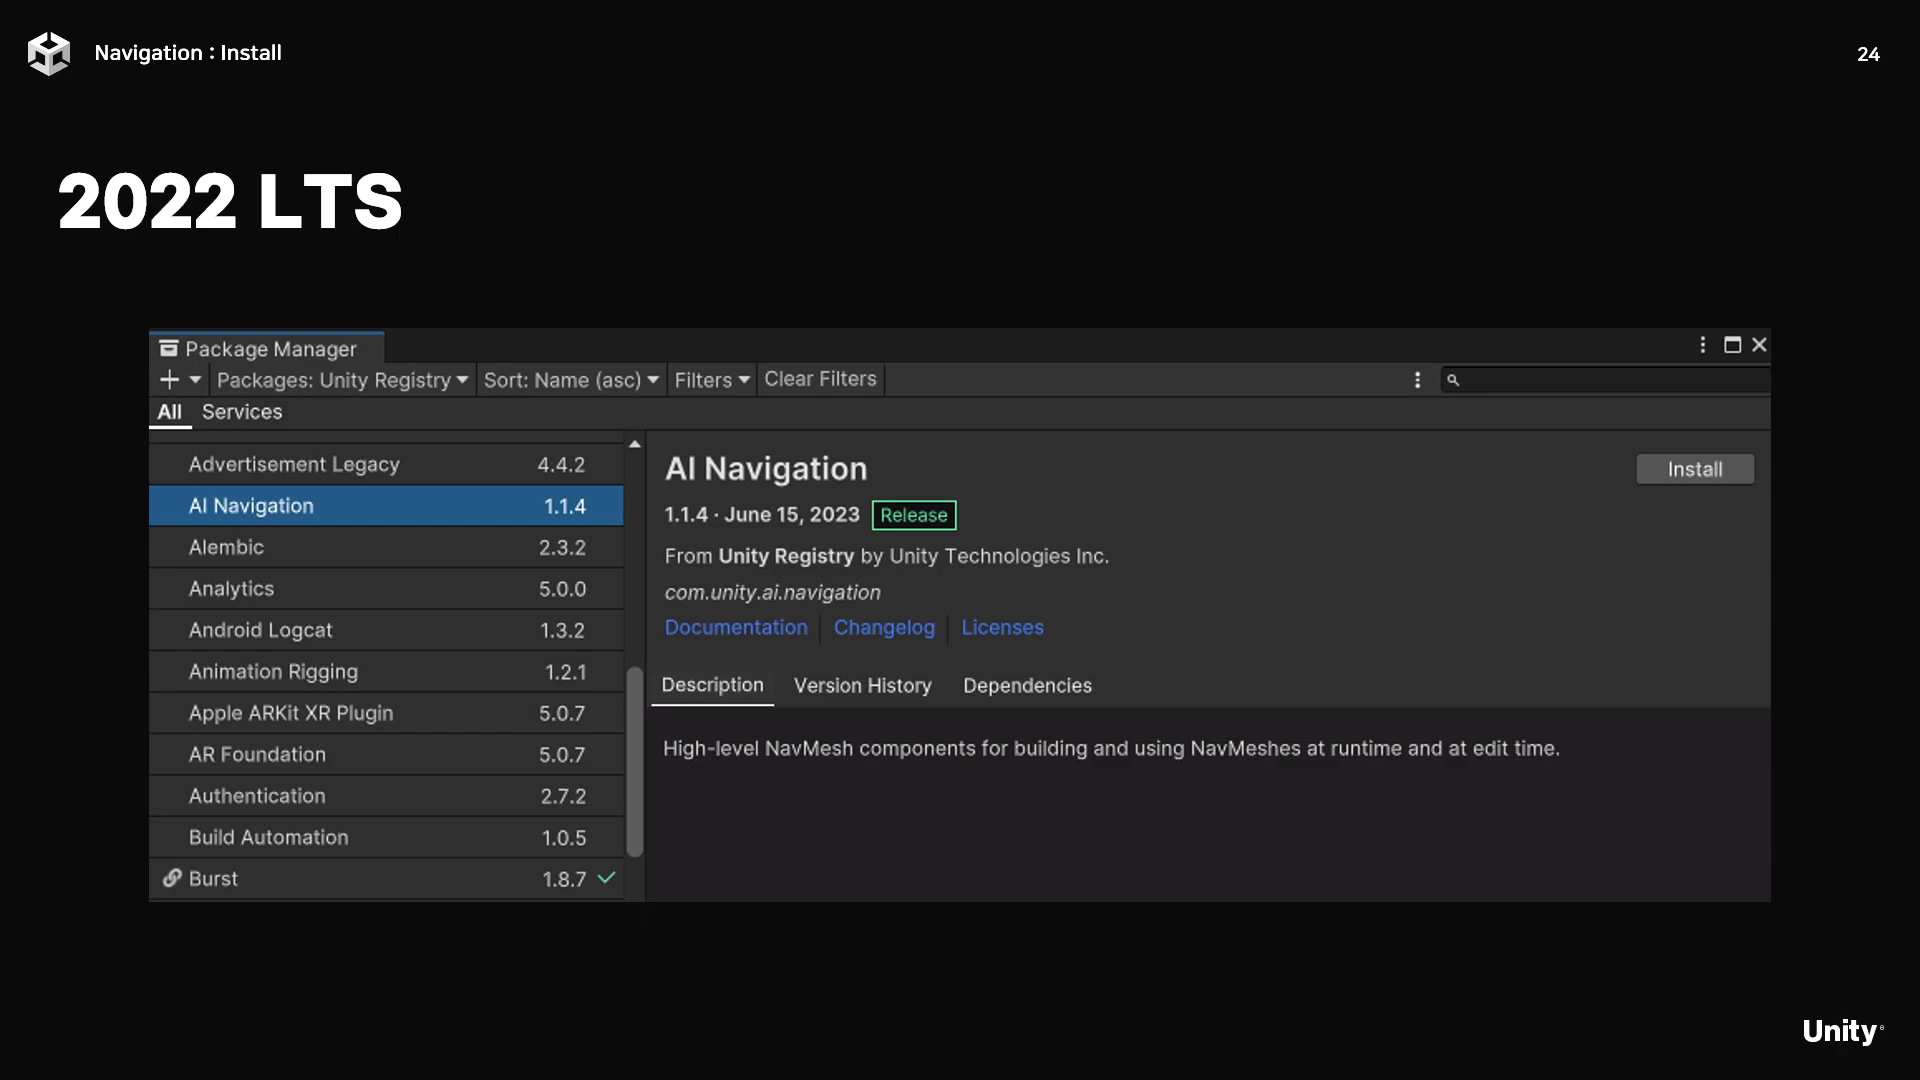
Task: Install the AI Navigation package
Action: (1694, 469)
